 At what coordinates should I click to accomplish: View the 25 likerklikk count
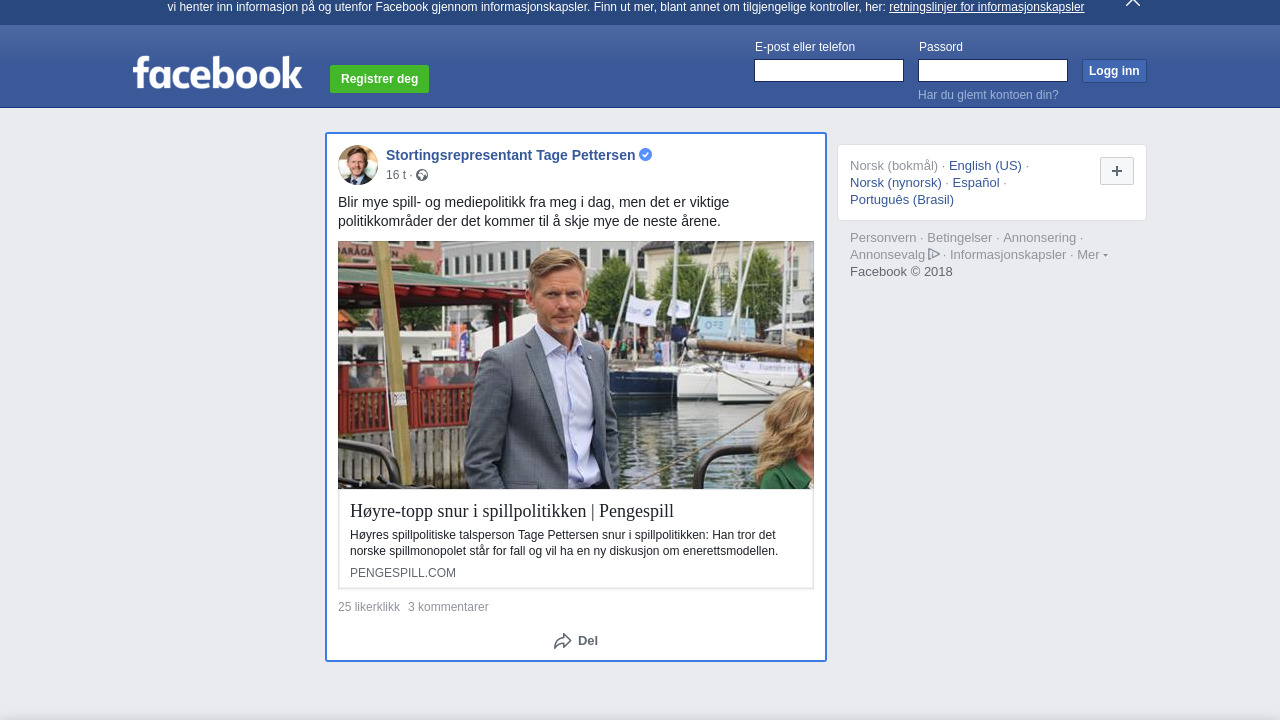[369, 607]
